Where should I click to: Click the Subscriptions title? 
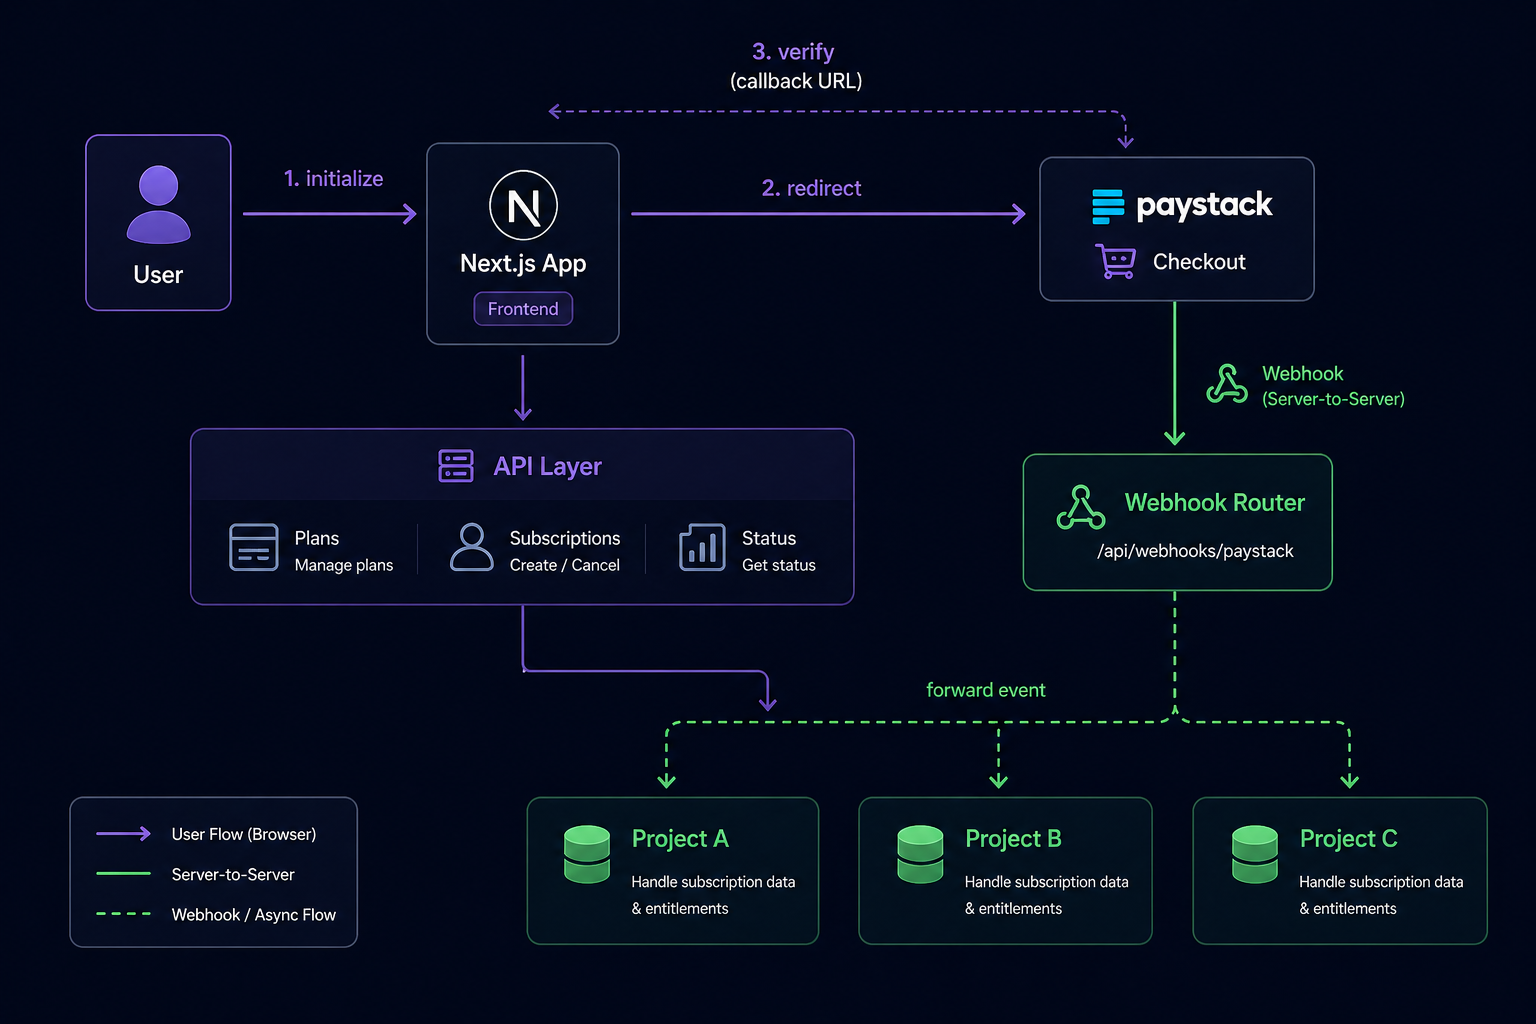(565, 538)
